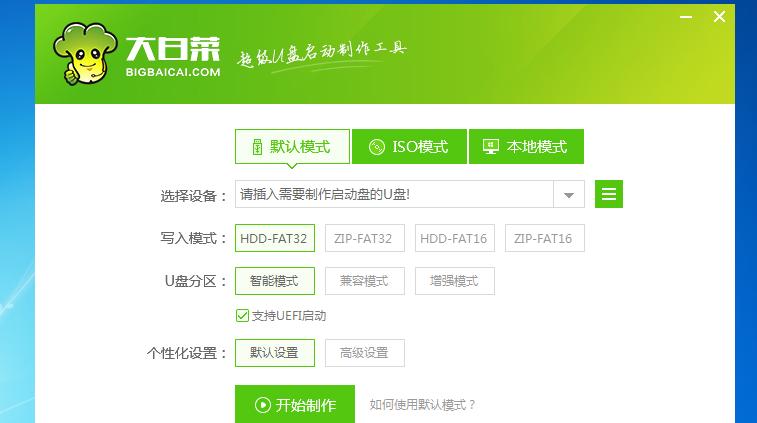Open 高级设置 personalization option
Viewport: 757px width, 423px height.
(x=364, y=353)
